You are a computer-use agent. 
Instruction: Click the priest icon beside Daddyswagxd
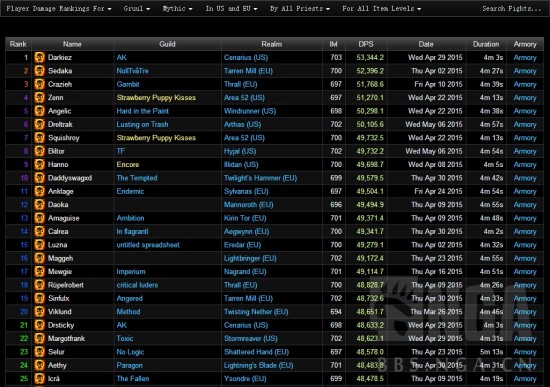[x=39, y=178]
